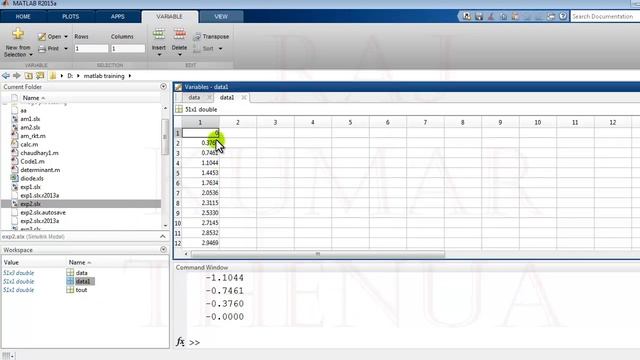This screenshot has height=360, width=640.
Task: Select data1 variable in Workspace
Action: (x=83, y=281)
